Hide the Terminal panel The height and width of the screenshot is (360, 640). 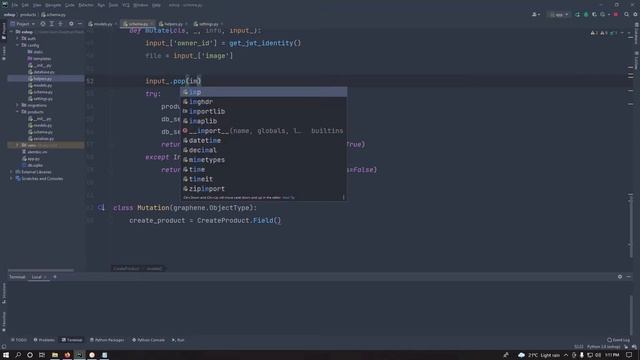click(x=629, y=277)
